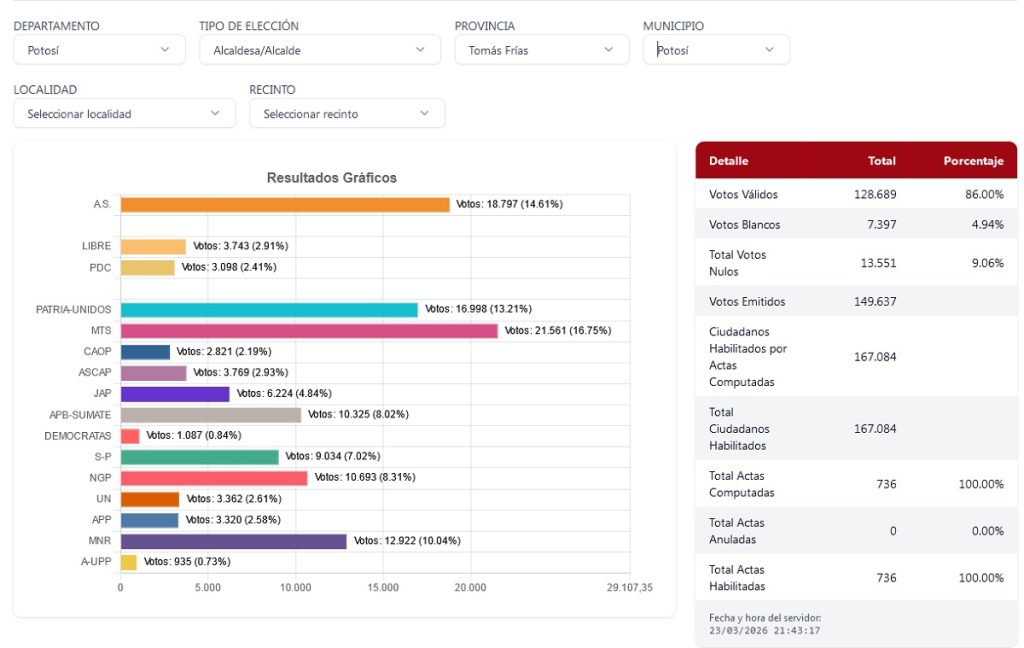Open the Departamento dropdown showing Potosí
The height and width of the screenshot is (648, 1024).
tap(99, 50)
